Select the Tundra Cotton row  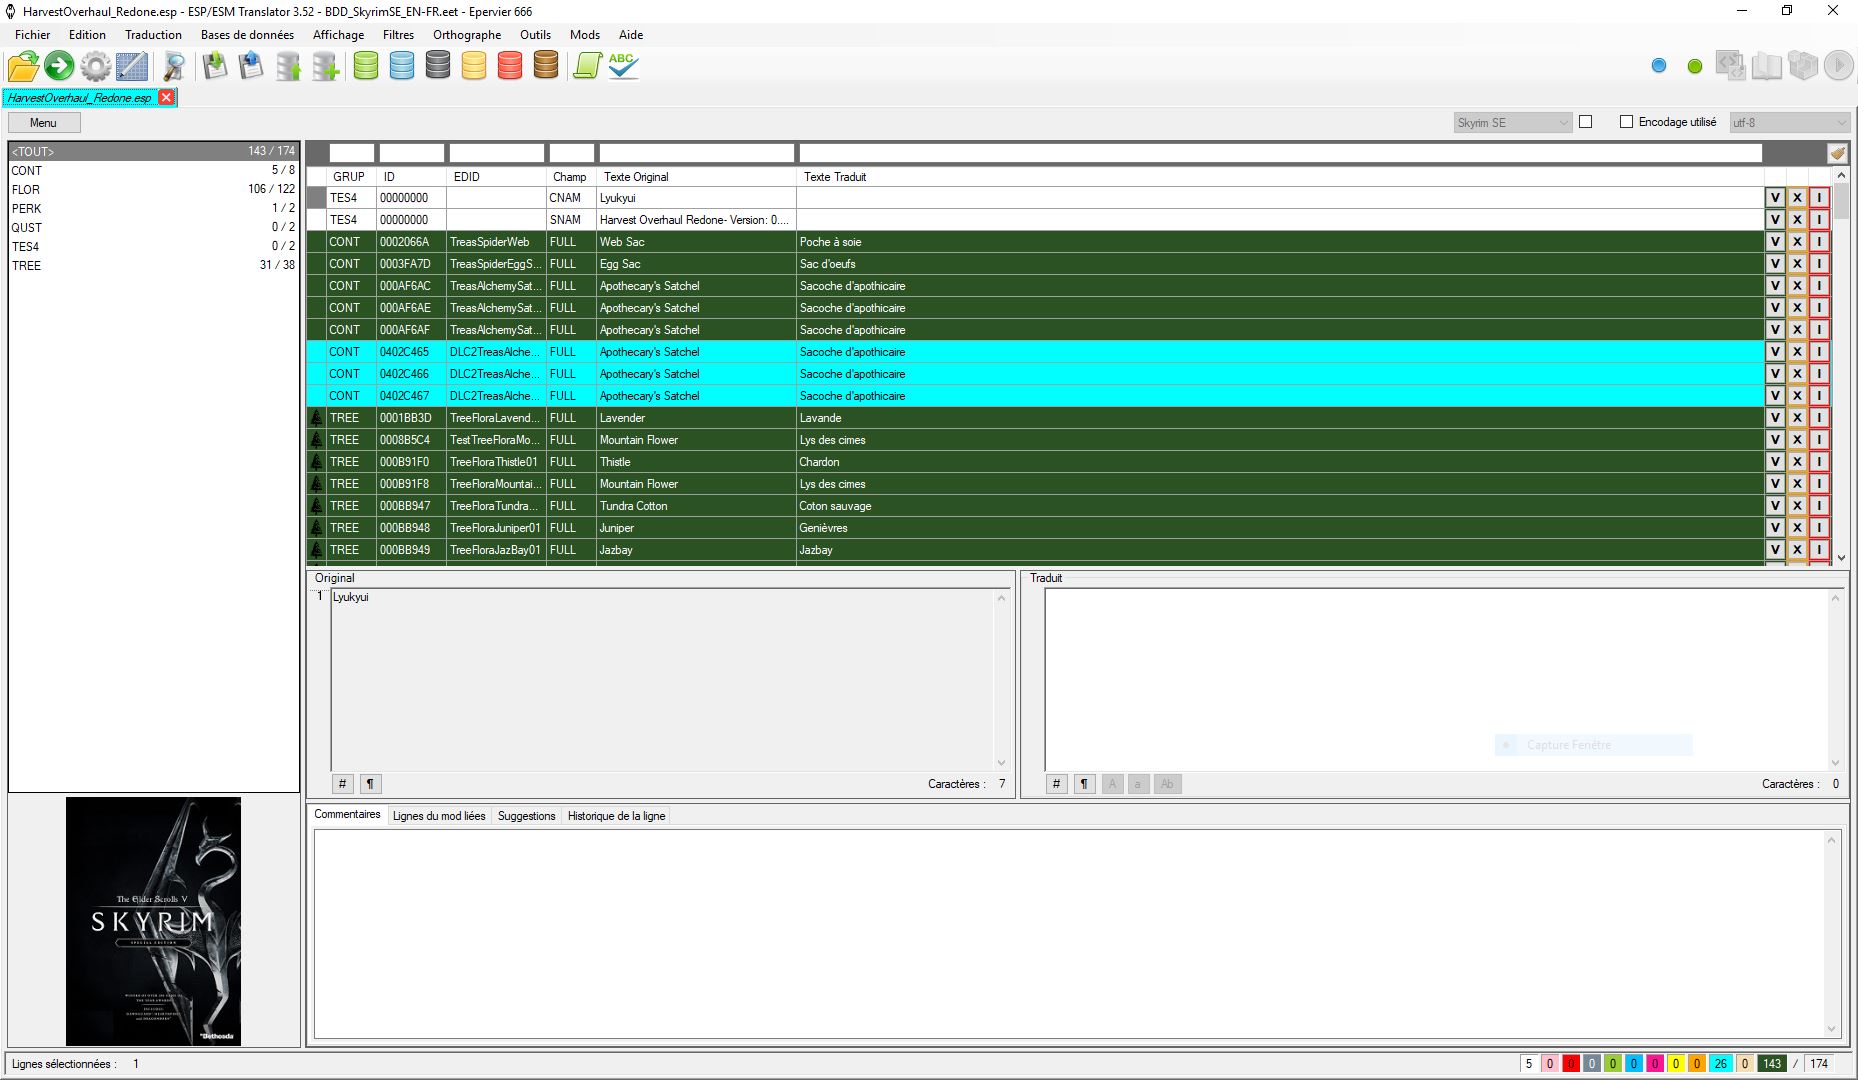click(x=1035, y=506)
